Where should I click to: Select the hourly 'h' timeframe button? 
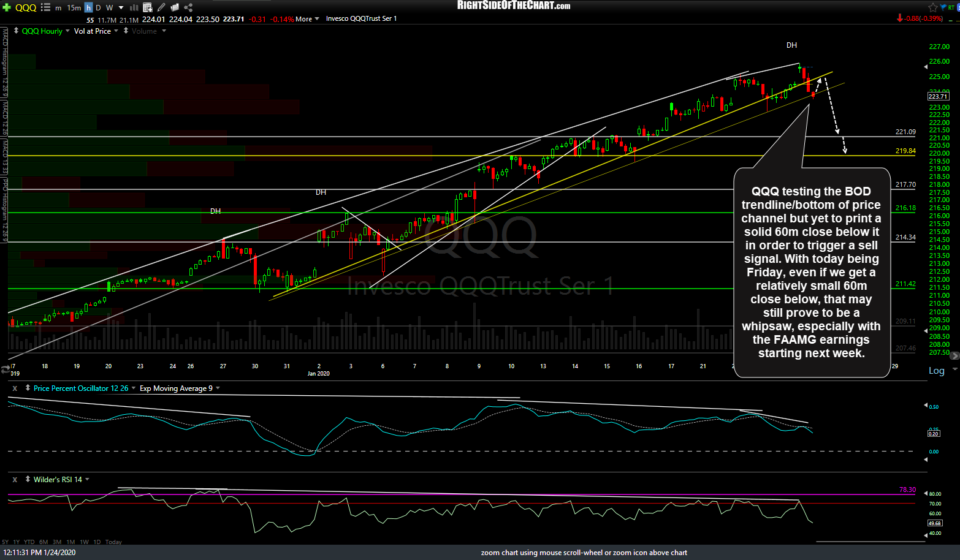pos(88,8)
